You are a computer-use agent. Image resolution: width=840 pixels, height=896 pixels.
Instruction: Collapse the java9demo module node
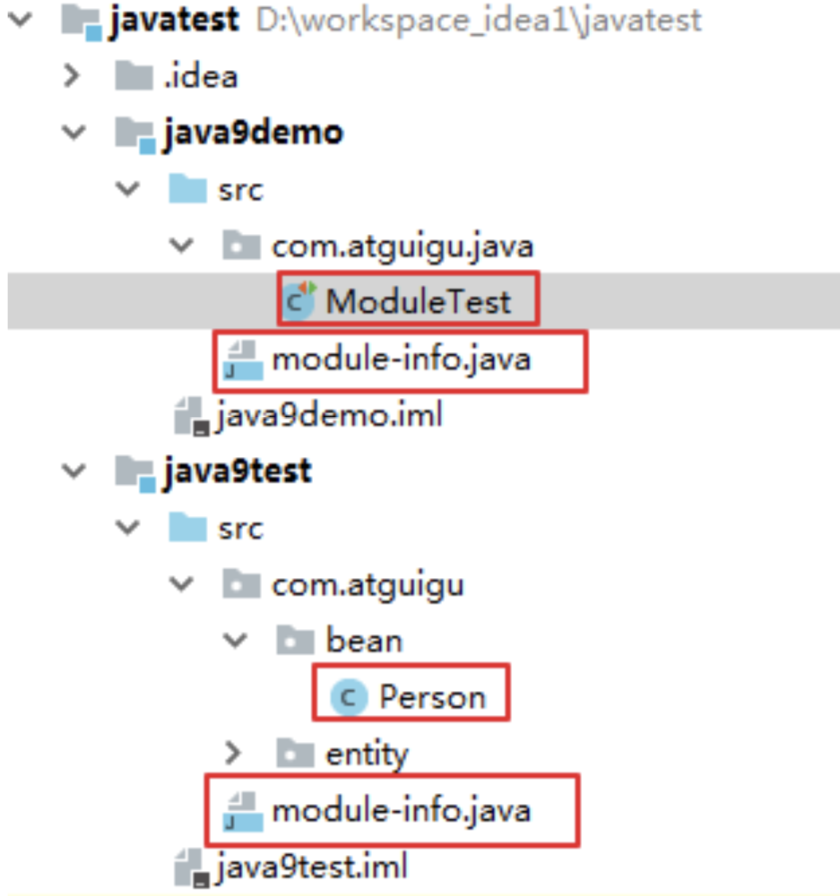pyautogui.click(x=74, y=133)
